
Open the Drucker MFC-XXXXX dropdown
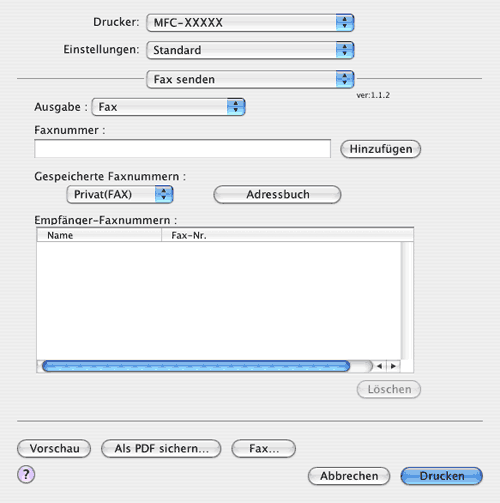click(x=250, y=23)
